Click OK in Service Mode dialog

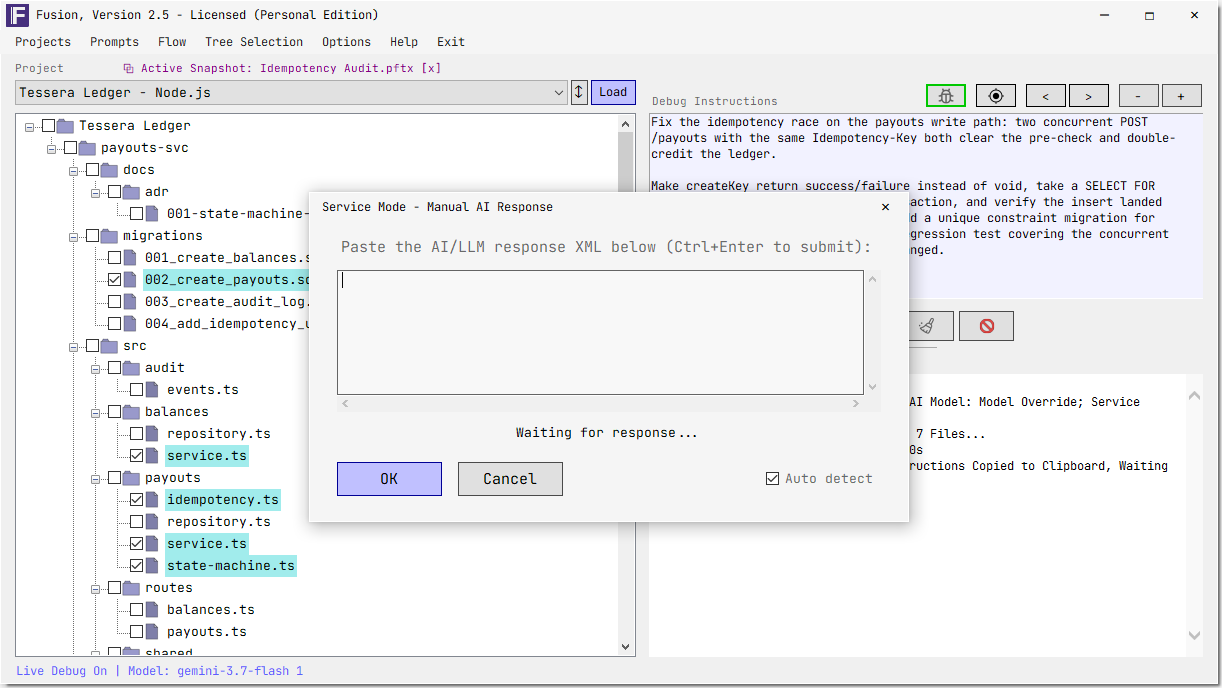coord(389,479)
